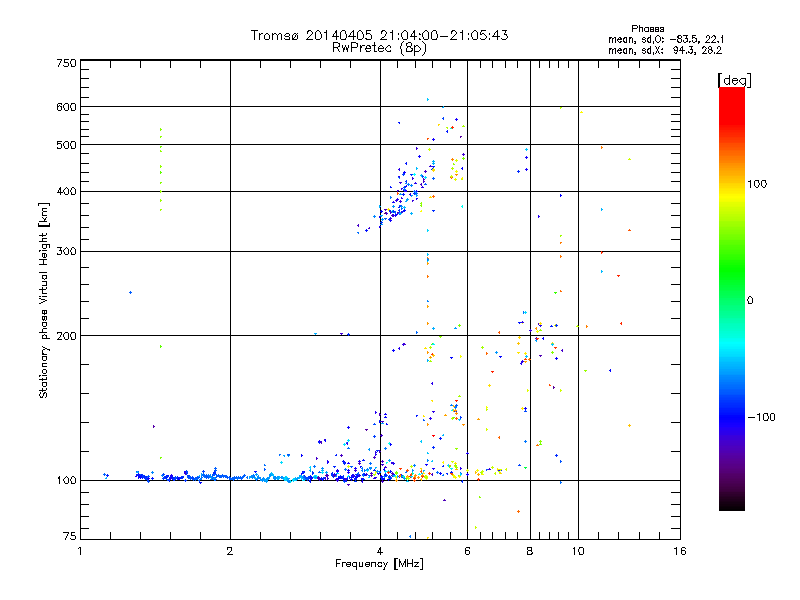This screenshot has width=800, height=600.
Task: Click the rainbow phase colorbar
Action: point(732,299)
